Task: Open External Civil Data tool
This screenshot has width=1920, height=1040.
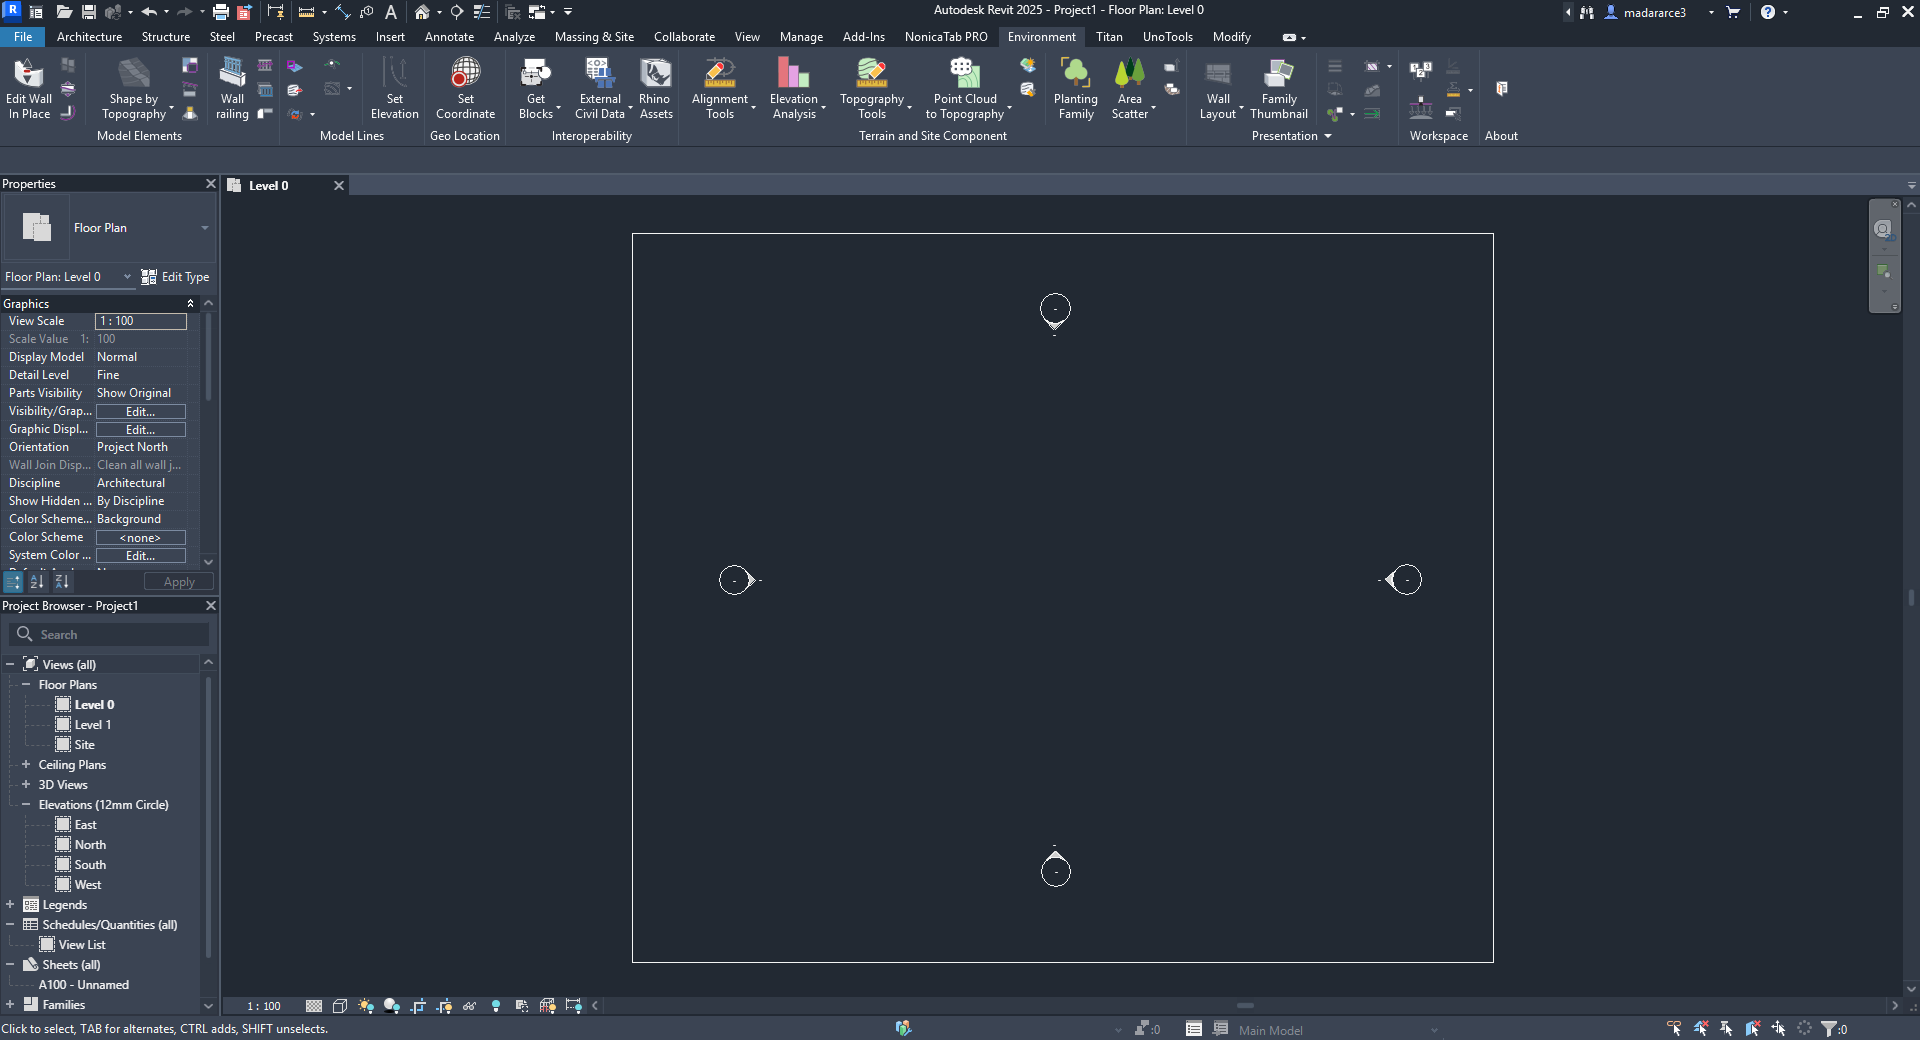Action: pos(600,88)
